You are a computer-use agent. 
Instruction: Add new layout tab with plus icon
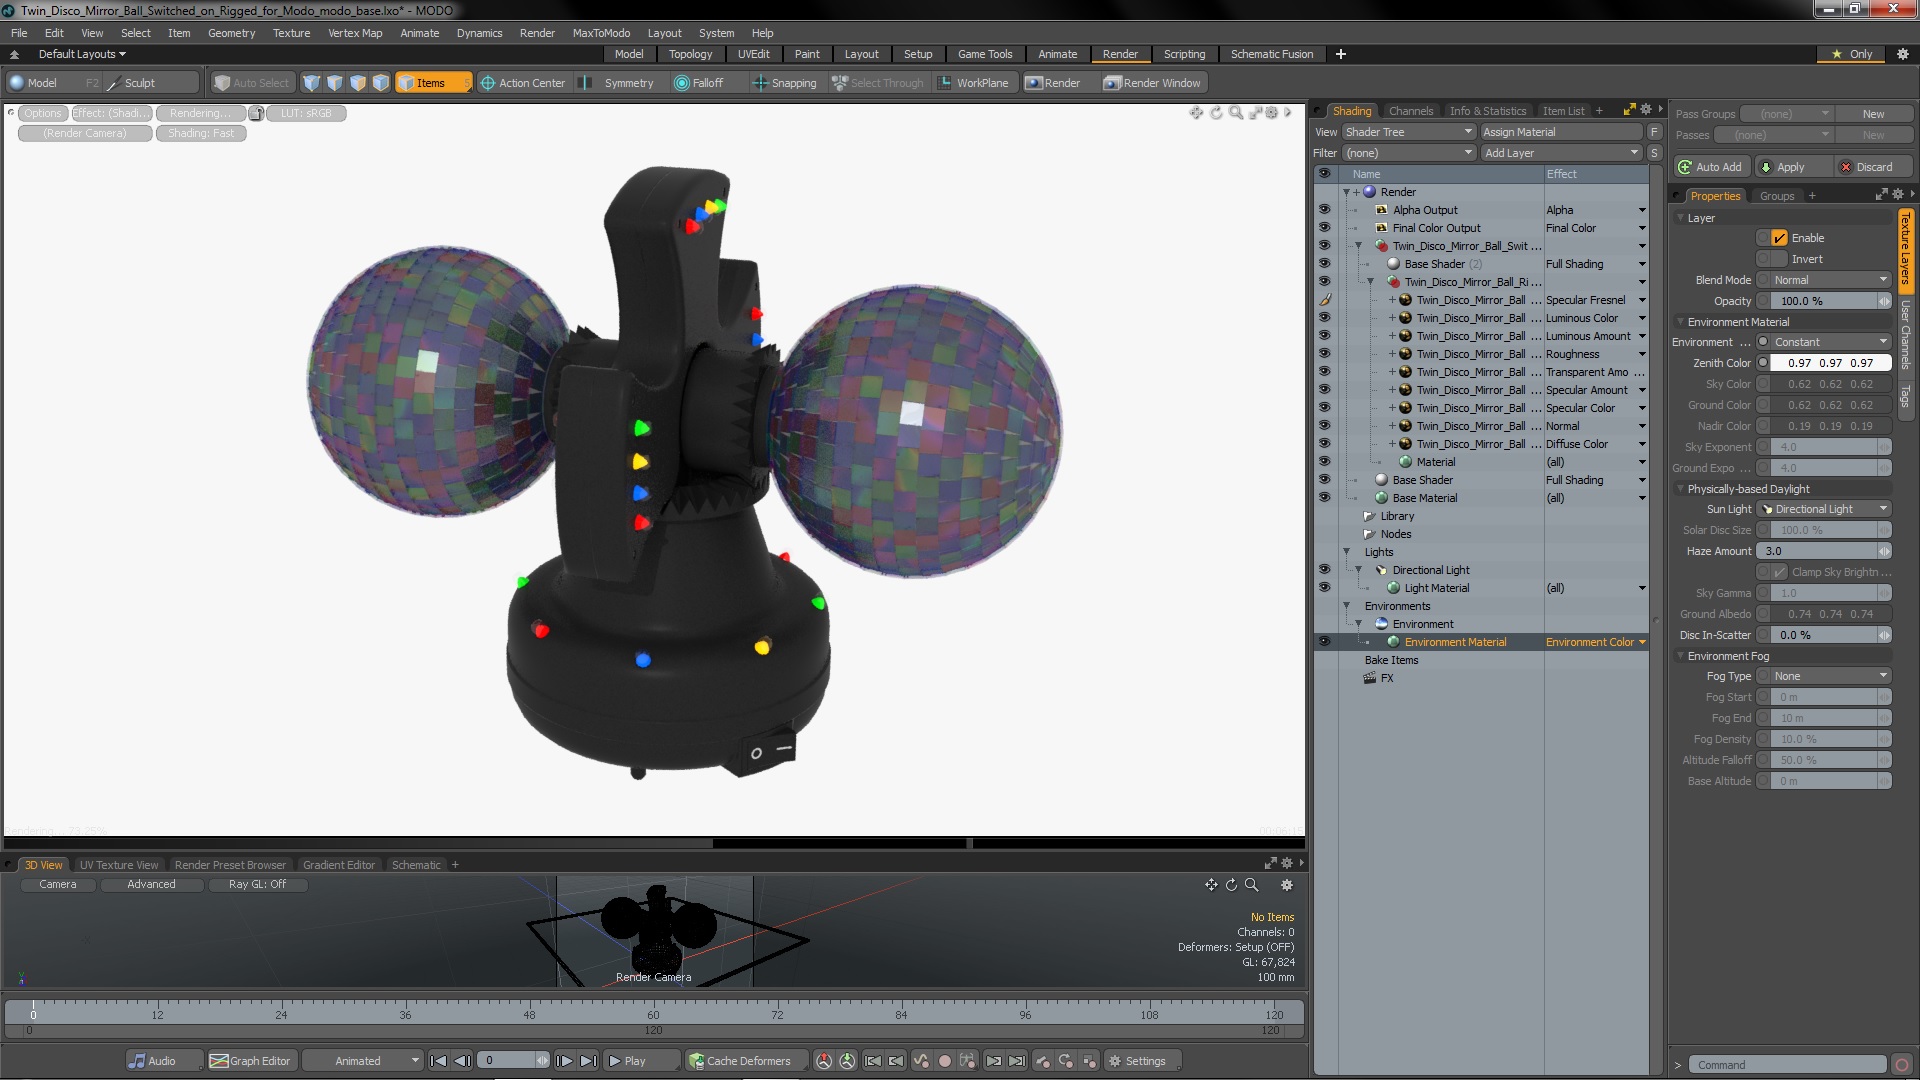point(1340,54)
